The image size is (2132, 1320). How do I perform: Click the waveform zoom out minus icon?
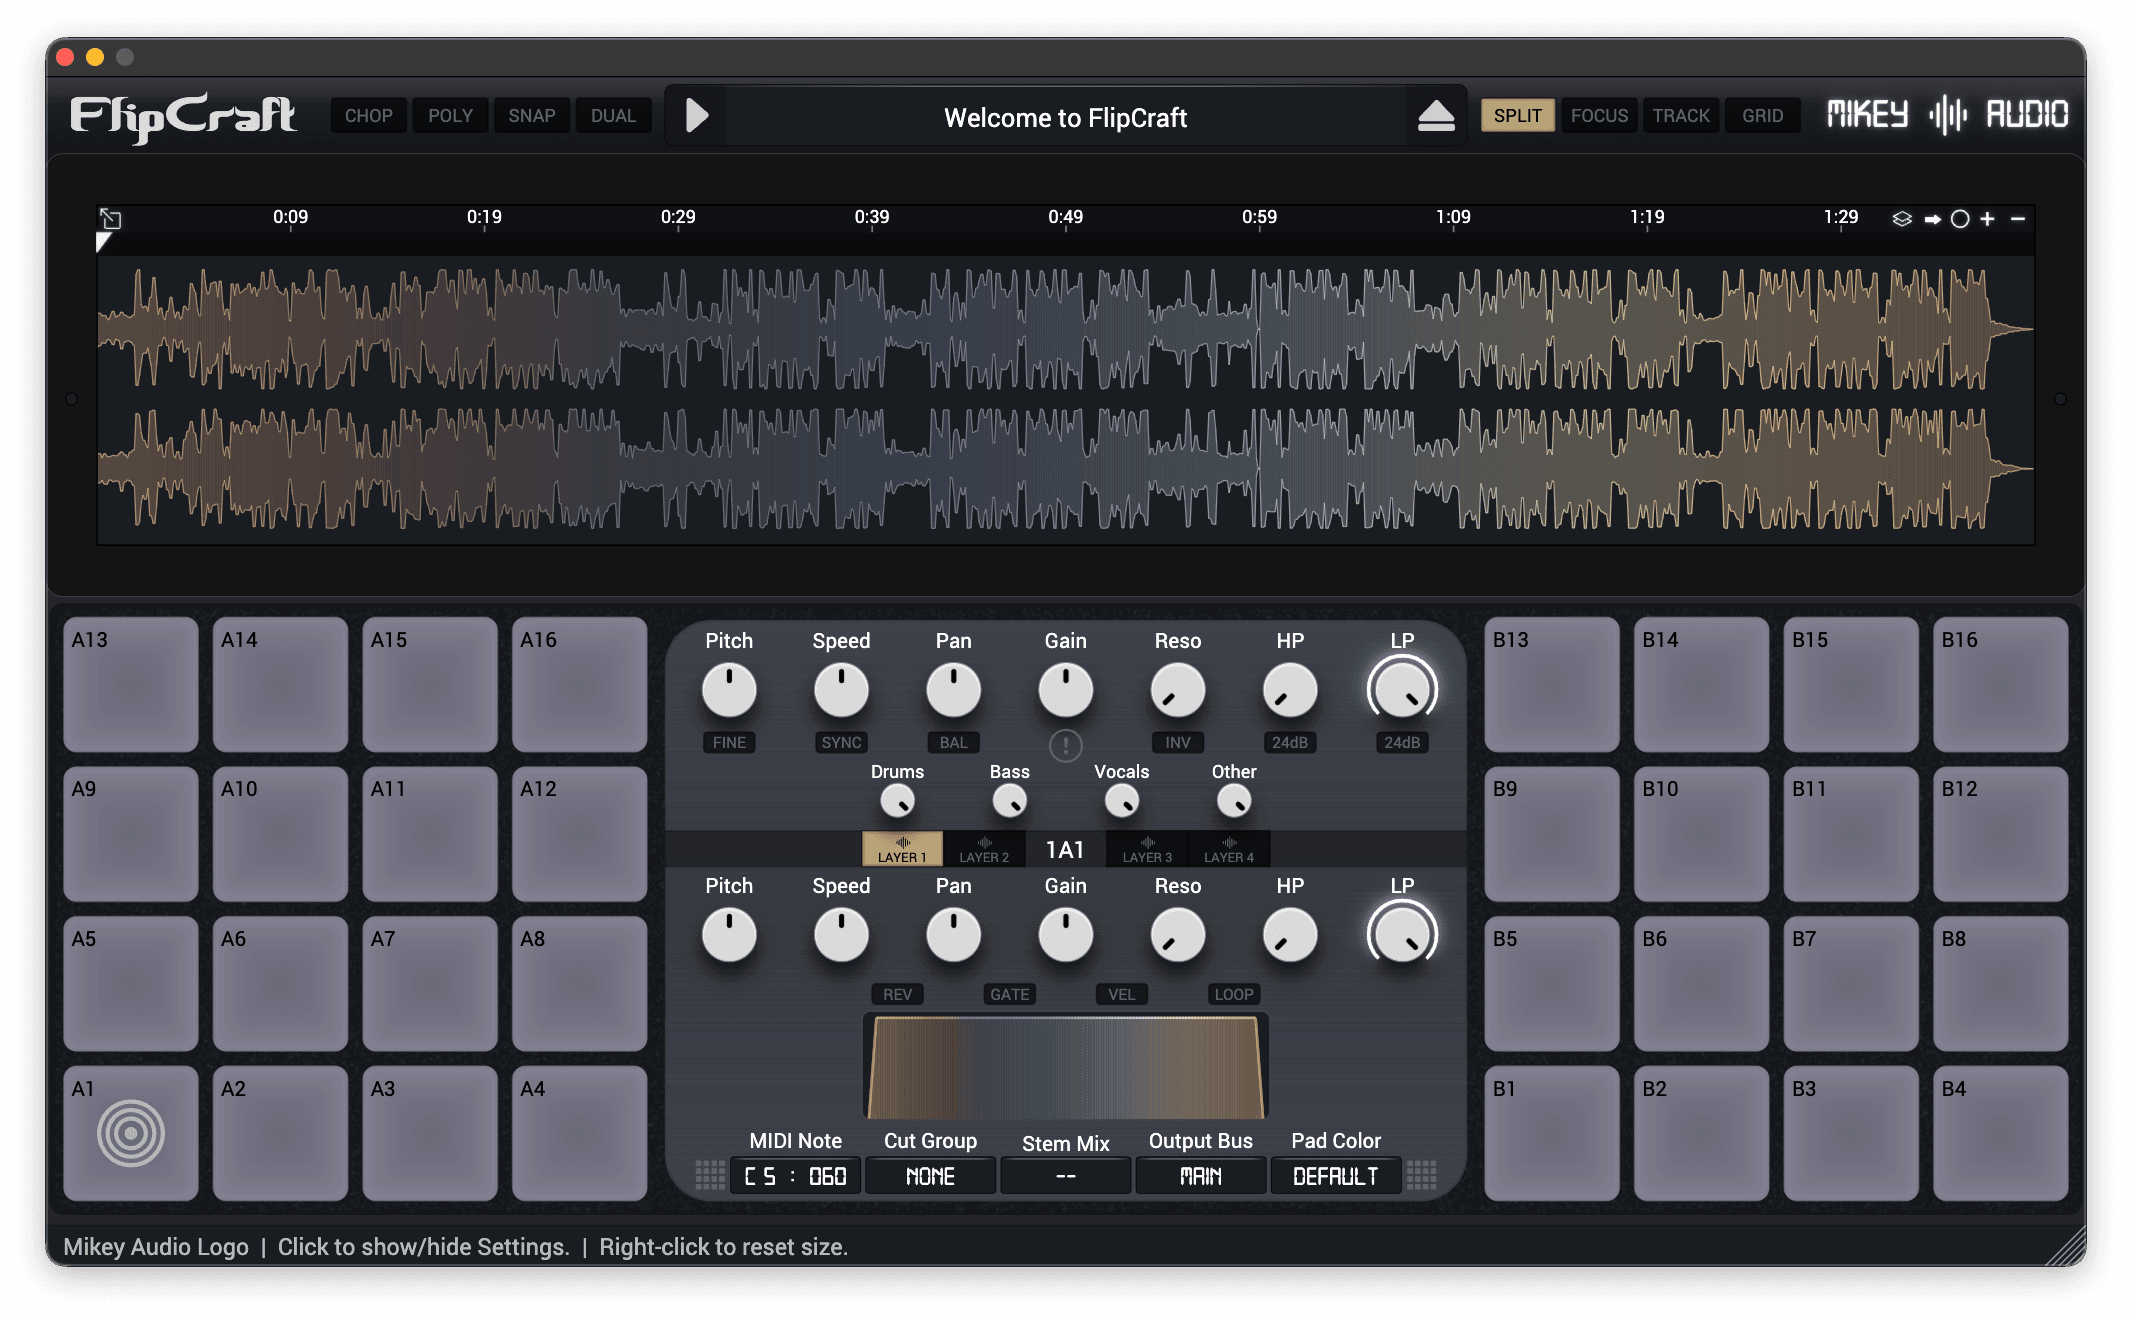tap(2018, 219)
